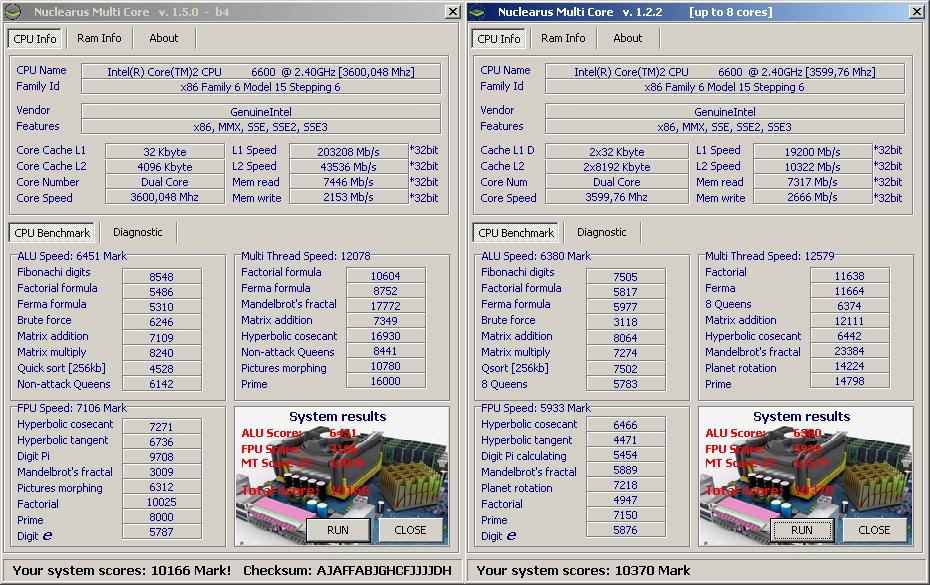Click Pictures morphing multi-thread score "10780"

pos(386,366)
